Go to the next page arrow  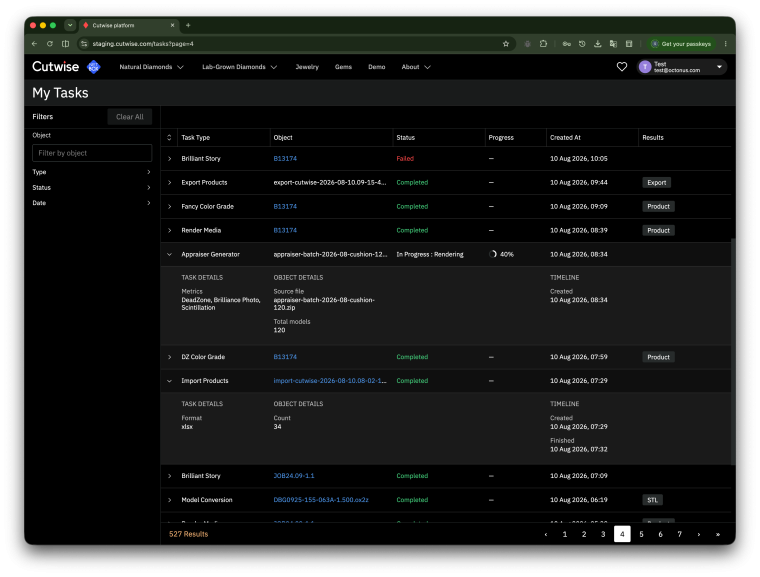pyautogui.click(x=698, y=534)
